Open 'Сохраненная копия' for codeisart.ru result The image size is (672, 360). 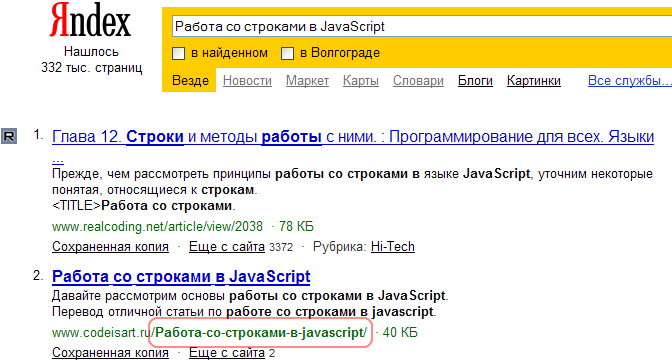(x=110, y=353)
